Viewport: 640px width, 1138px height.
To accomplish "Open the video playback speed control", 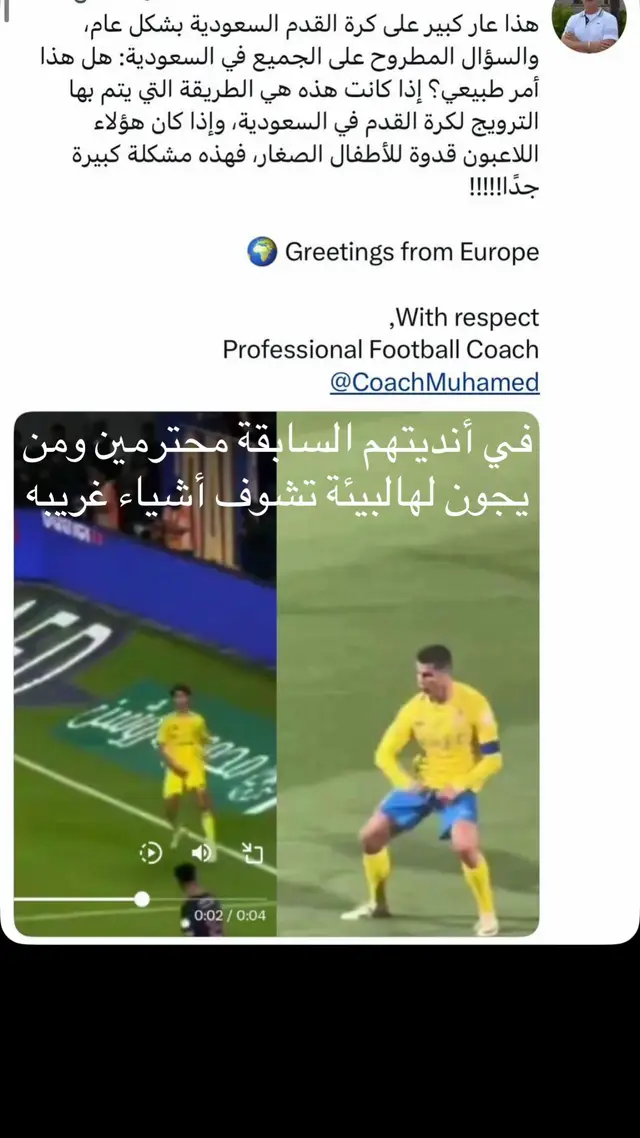I will coord(151,852).
